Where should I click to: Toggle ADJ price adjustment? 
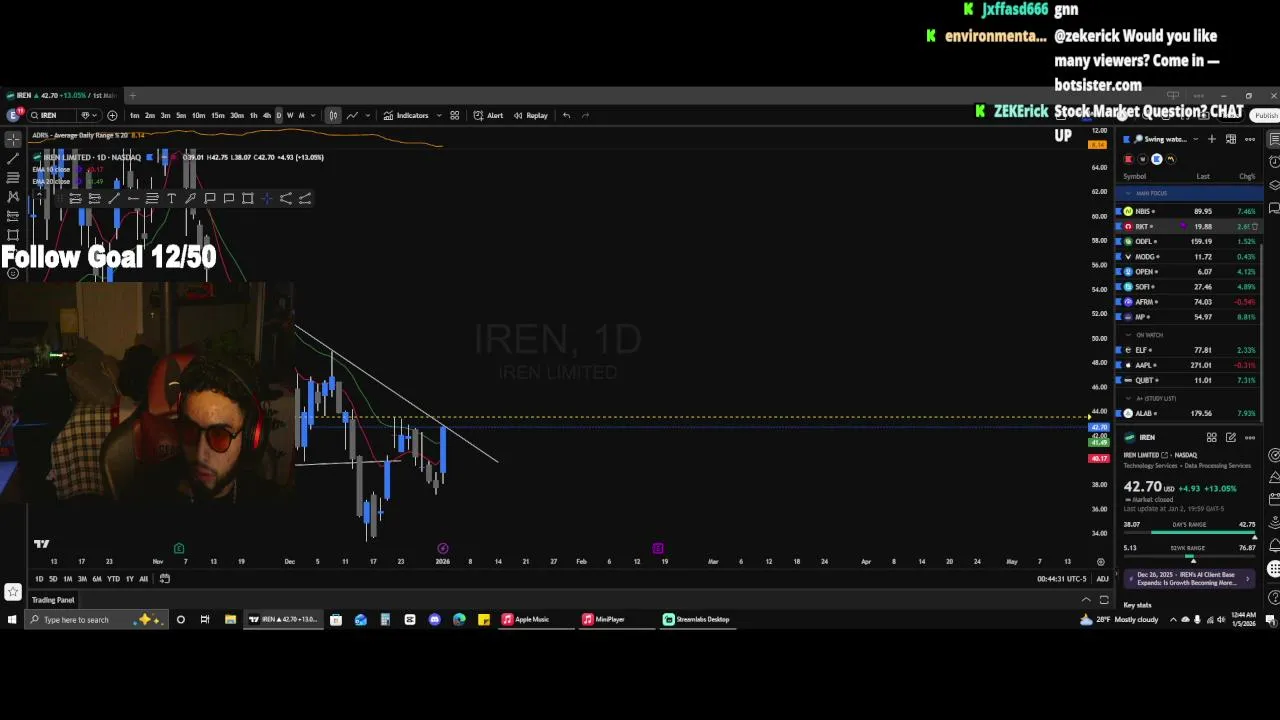(1102, 579)
